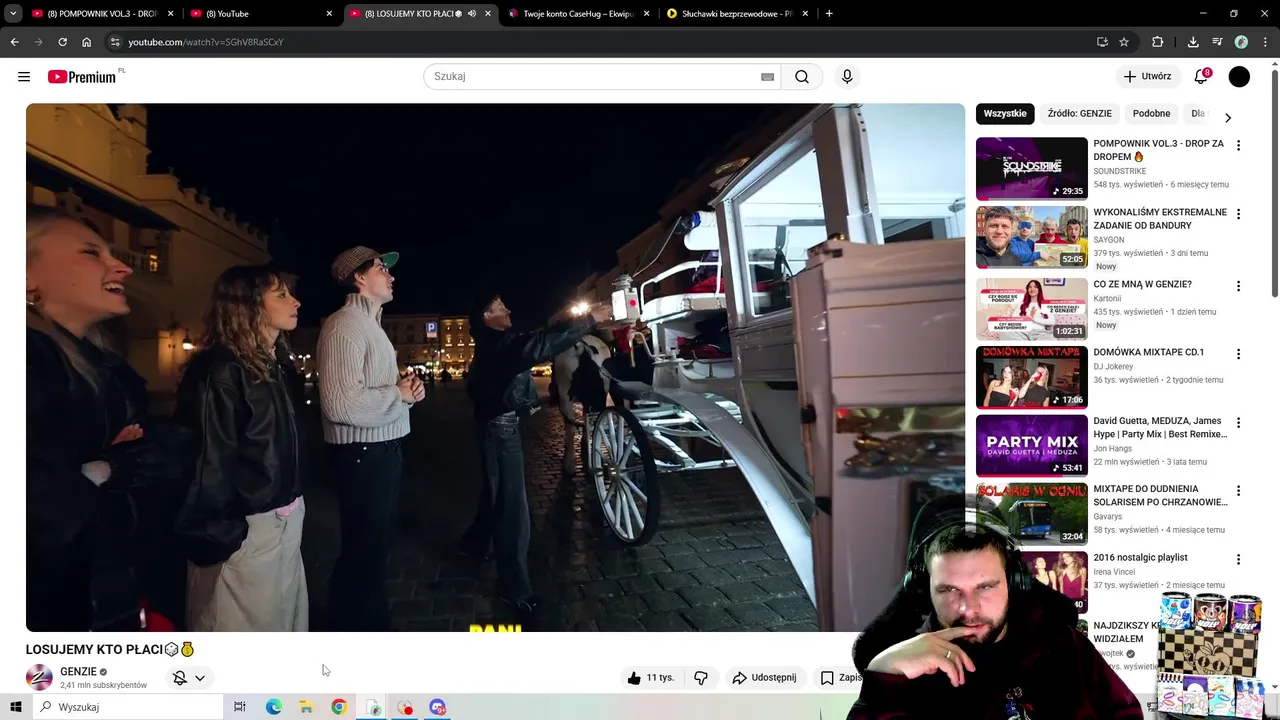Image resolution: width=1280 pixels, height=720 pixels.
Task: Mute the LOSUJEMY KTO PŁACI tab audio
Action: pyautogui.click(x=472, y=14)
